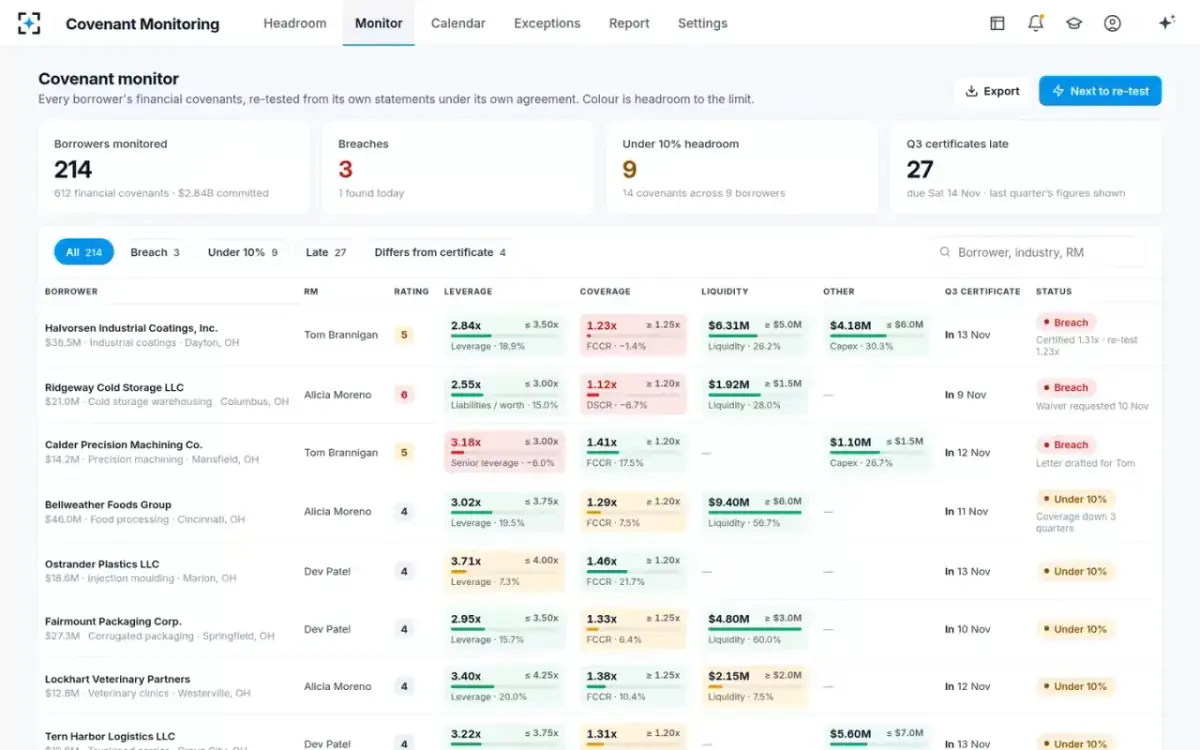
Task: Sort by the Q3 CERTIFICATE column header
Action: click(x=983, y=292)
